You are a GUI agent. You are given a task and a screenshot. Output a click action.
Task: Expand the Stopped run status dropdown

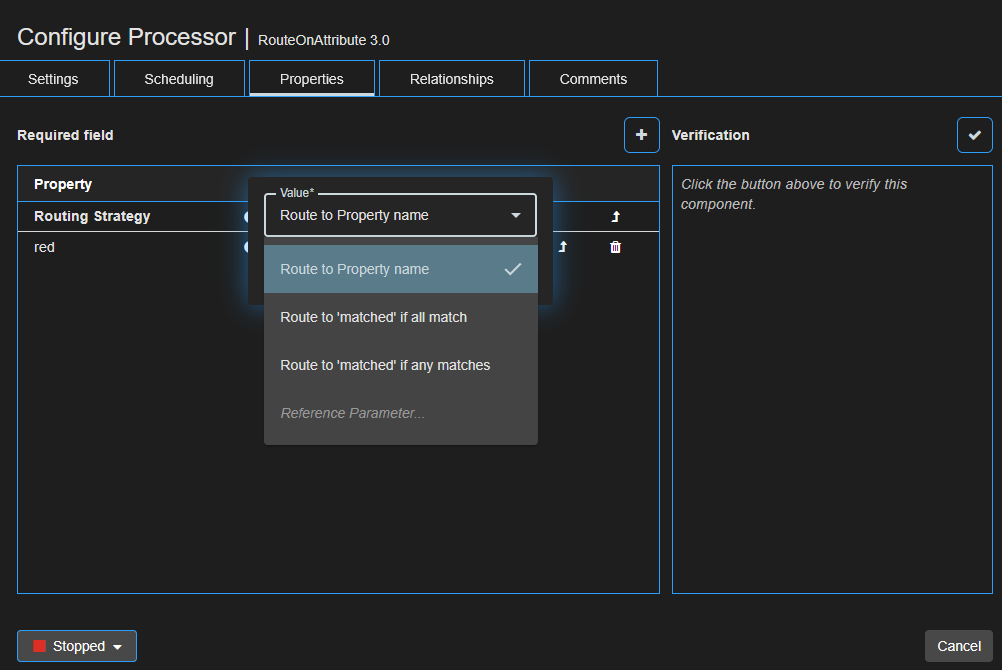click(118, 647)
